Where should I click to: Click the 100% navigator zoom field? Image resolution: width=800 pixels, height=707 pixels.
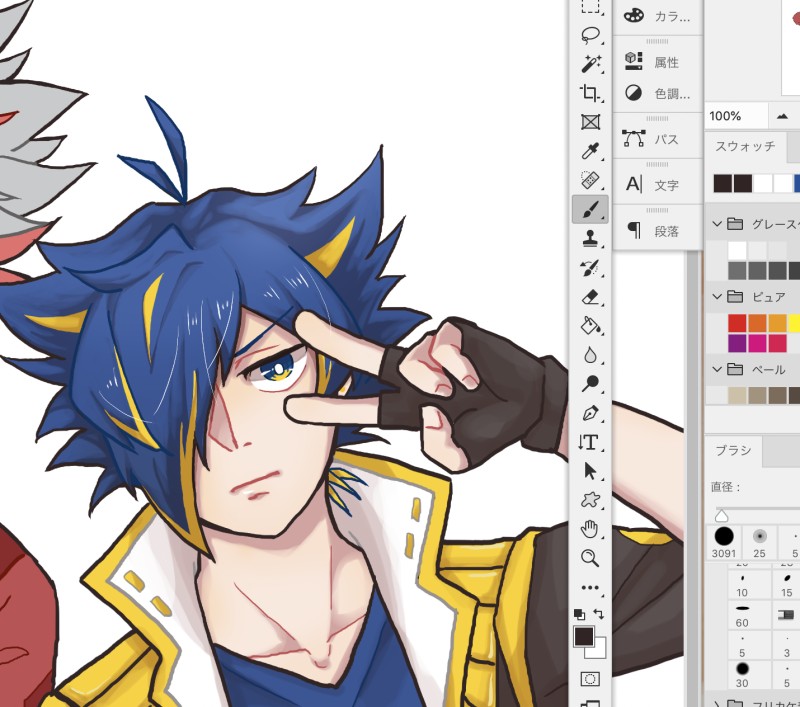(736, 116)
